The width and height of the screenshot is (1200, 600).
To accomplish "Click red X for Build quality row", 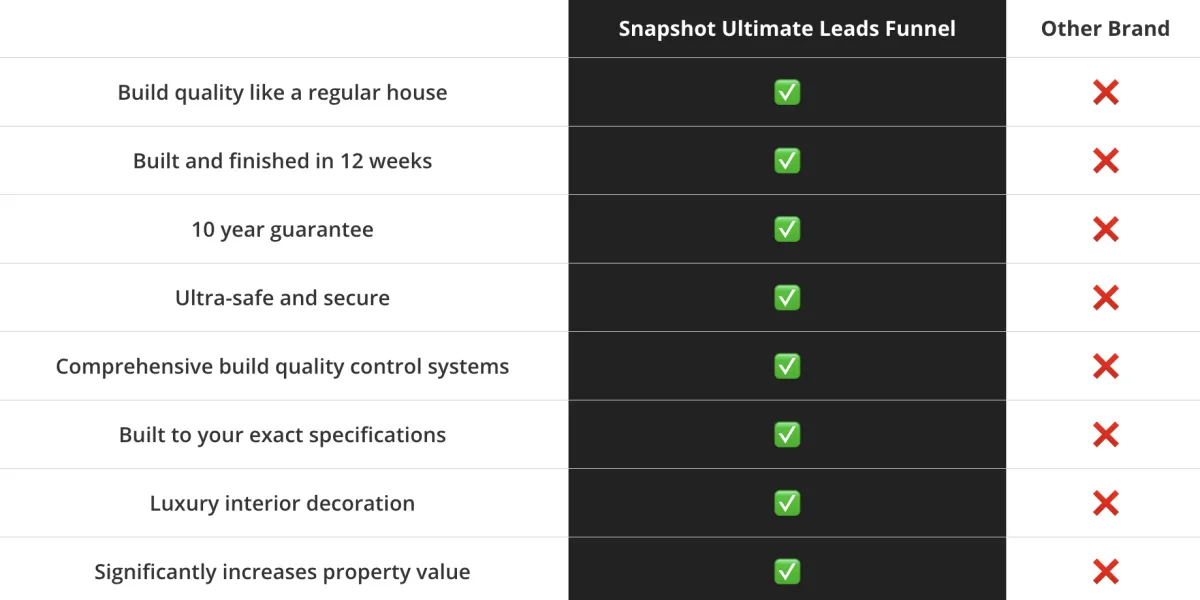I will pyautogui.click(x=1105, y=93).
